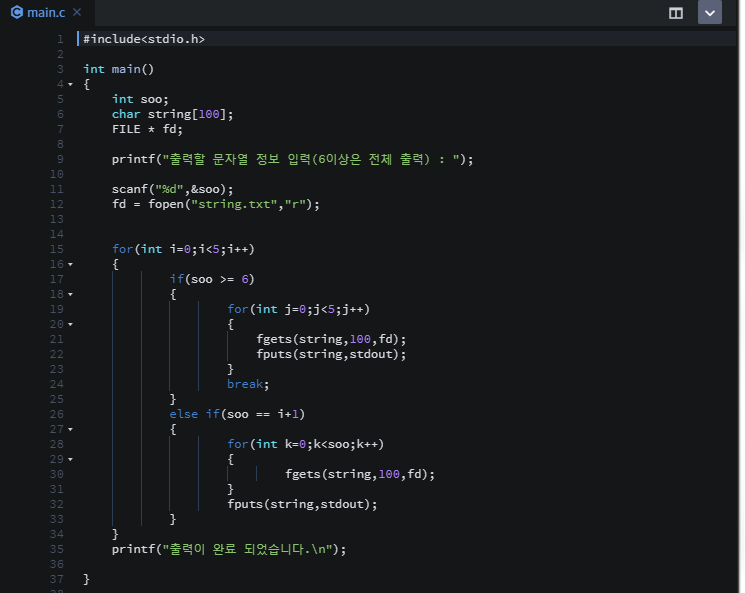Collapse the fold arrow at line 29
Image resolution: width=745 pixels, height=593 pixels.
pyautogui.click(x=70, y=459)
